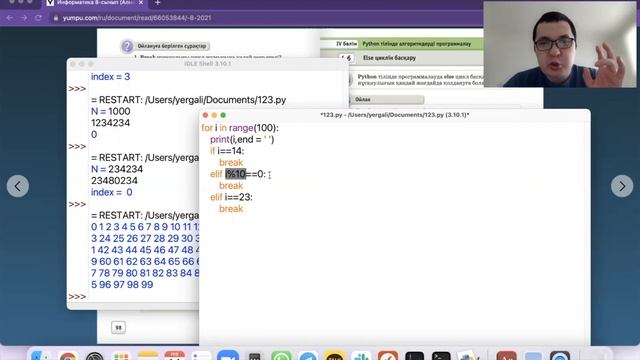Close the Информатика 8-сынып browser tab
This screenshot has height=360, width=640.
pyautogui.click(x=141, y=3)
